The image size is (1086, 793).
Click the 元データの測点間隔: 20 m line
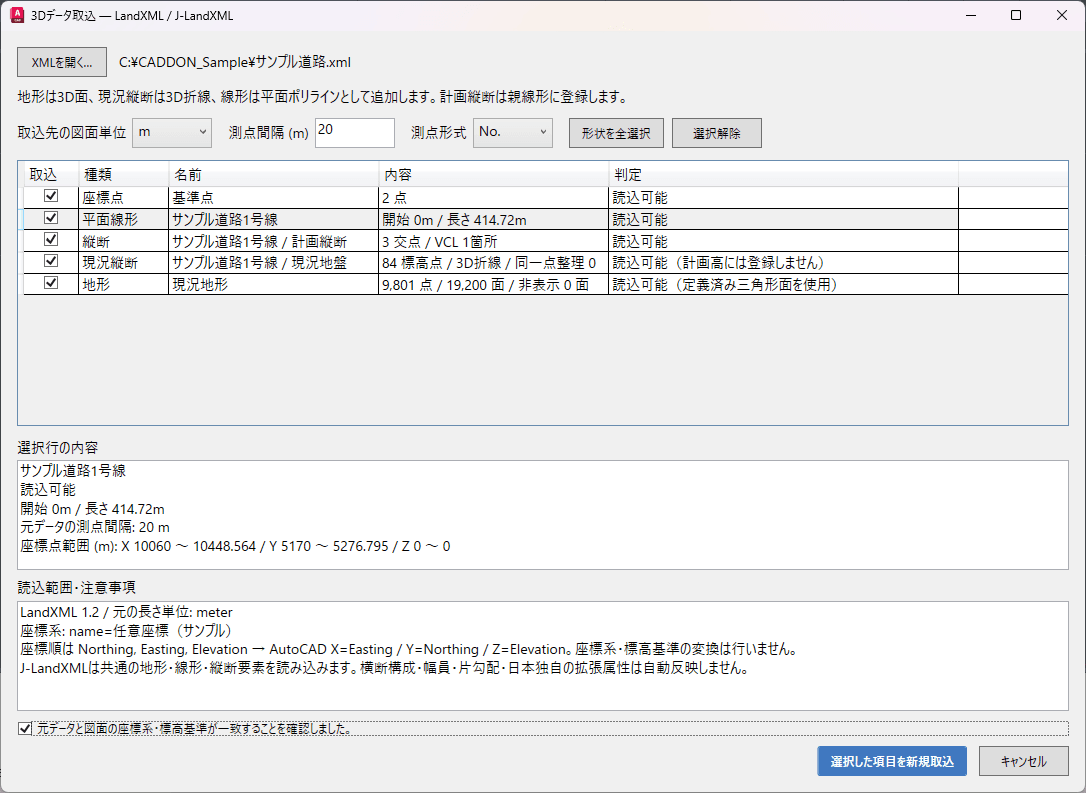95,527
